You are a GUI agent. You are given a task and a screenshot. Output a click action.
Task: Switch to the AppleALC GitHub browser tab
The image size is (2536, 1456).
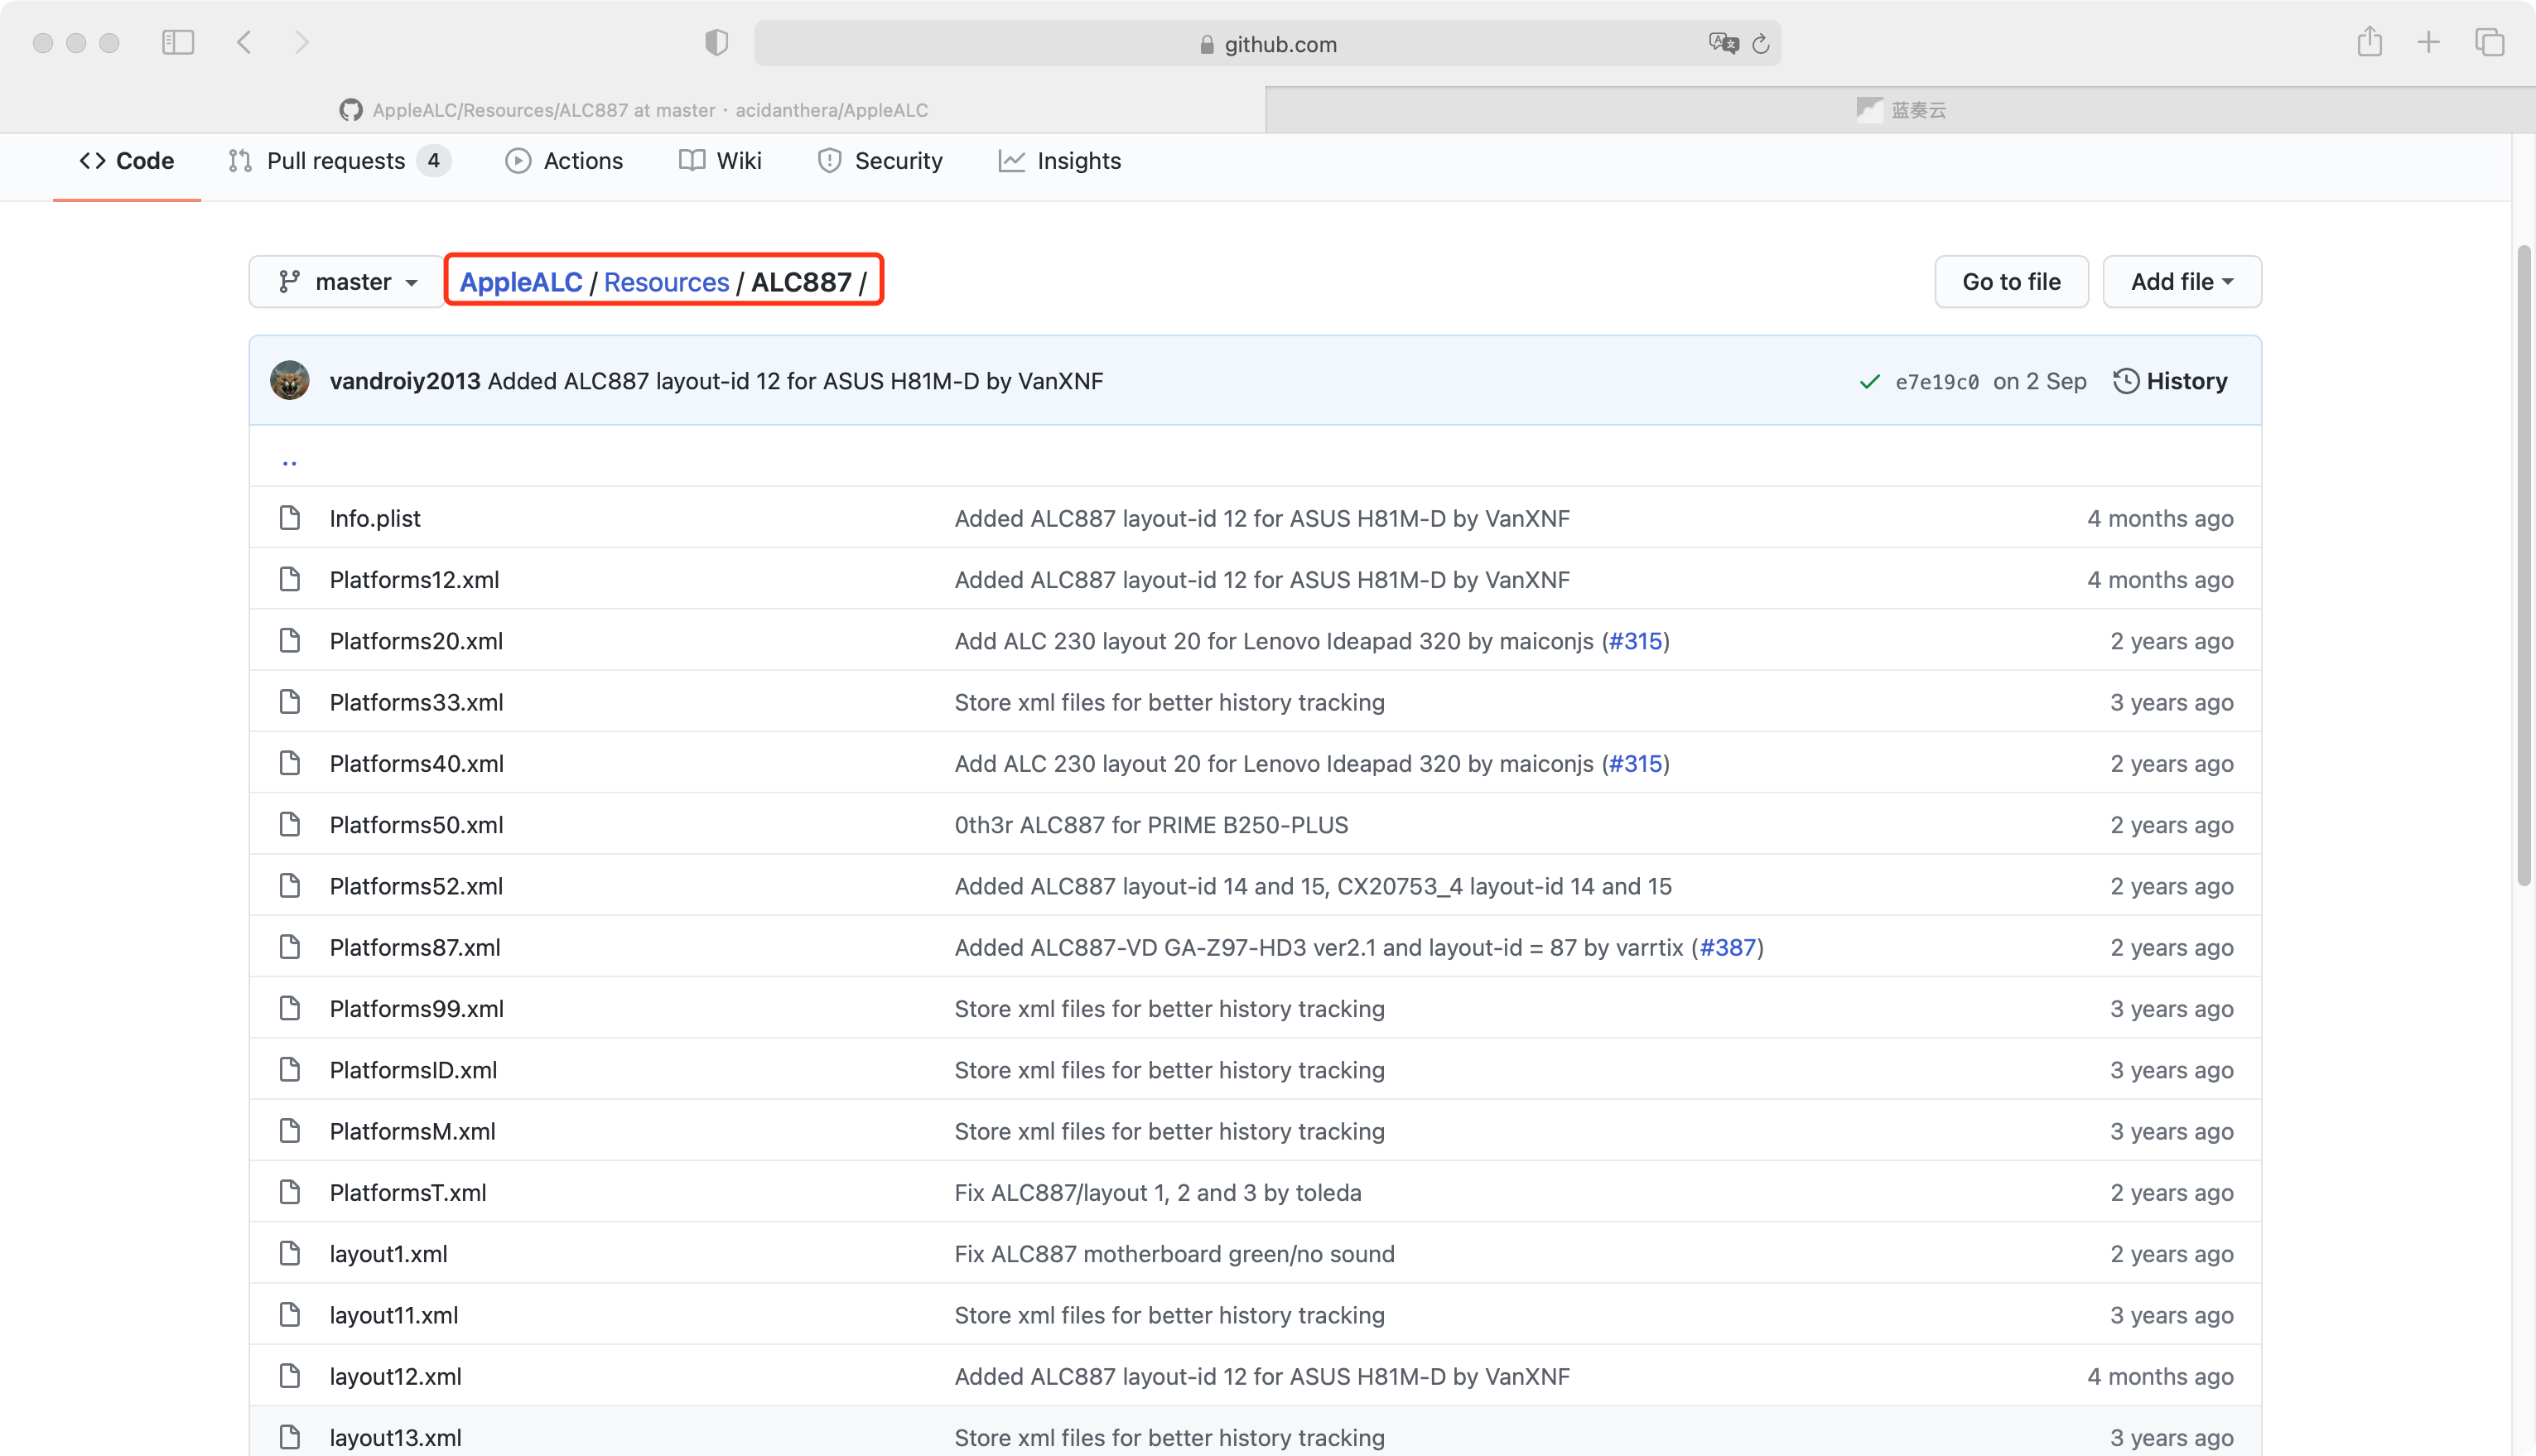633,110
